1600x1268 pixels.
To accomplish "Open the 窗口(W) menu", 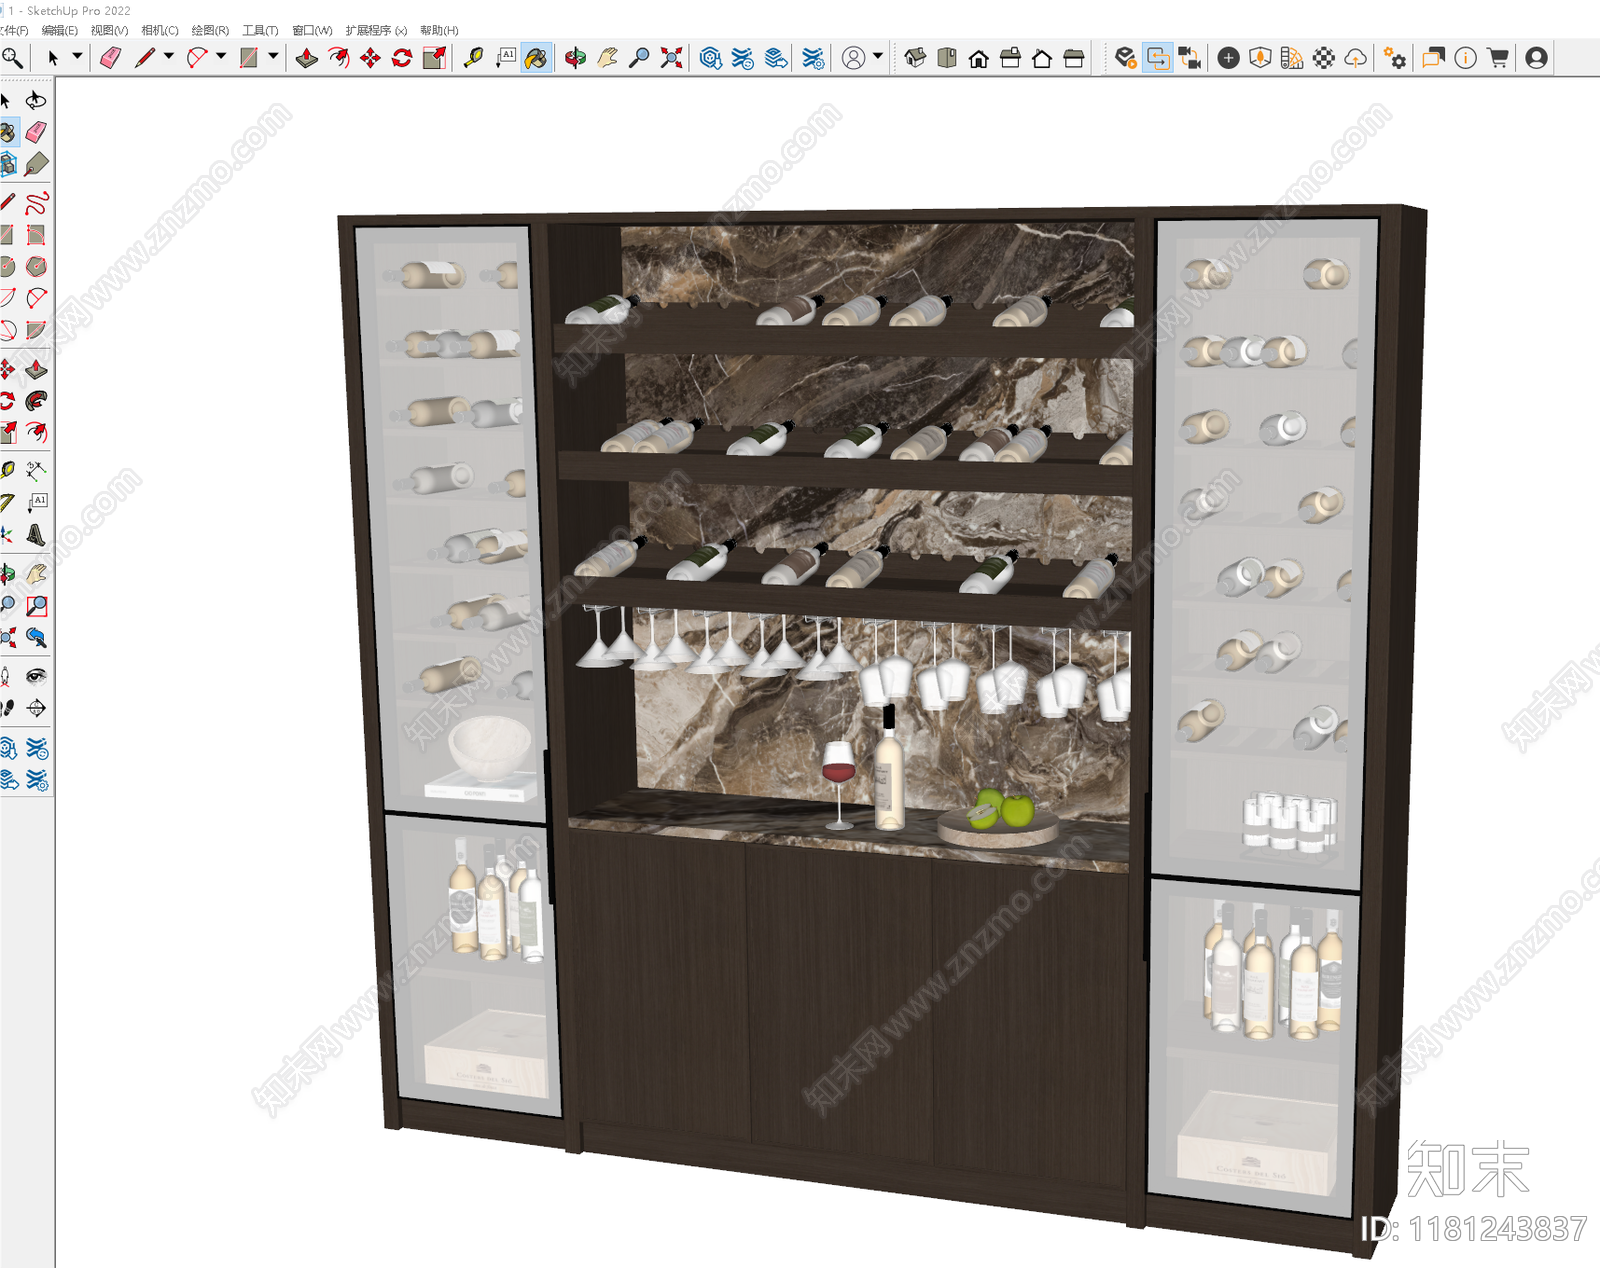I will pyautogui.click(x=312, y=31).
